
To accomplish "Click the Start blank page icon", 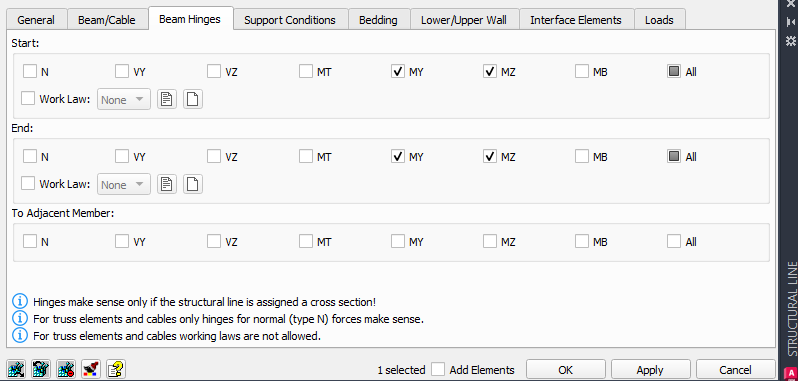I will tap(192, 99).
